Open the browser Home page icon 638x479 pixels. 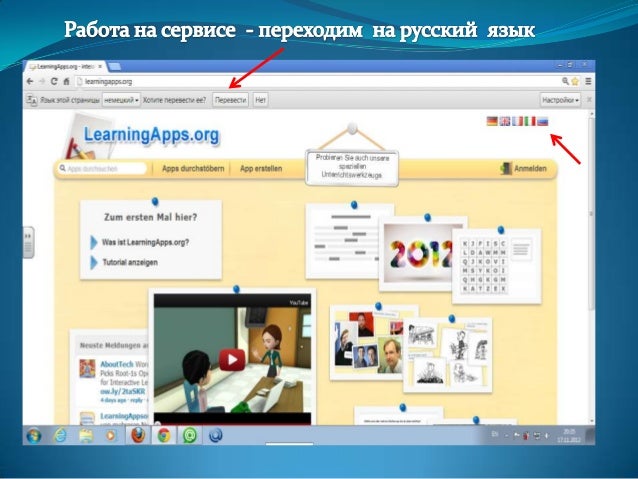(x=66, y=81)
